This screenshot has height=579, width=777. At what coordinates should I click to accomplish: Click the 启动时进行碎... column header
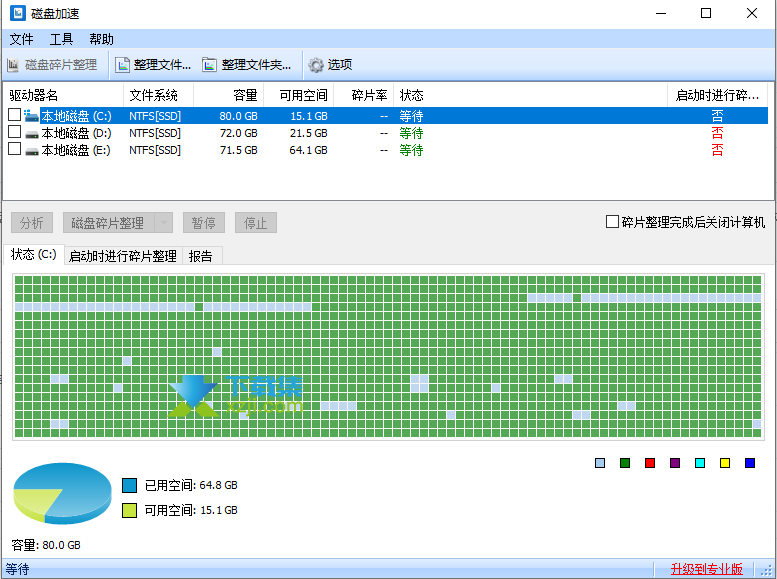click(718, 95)
